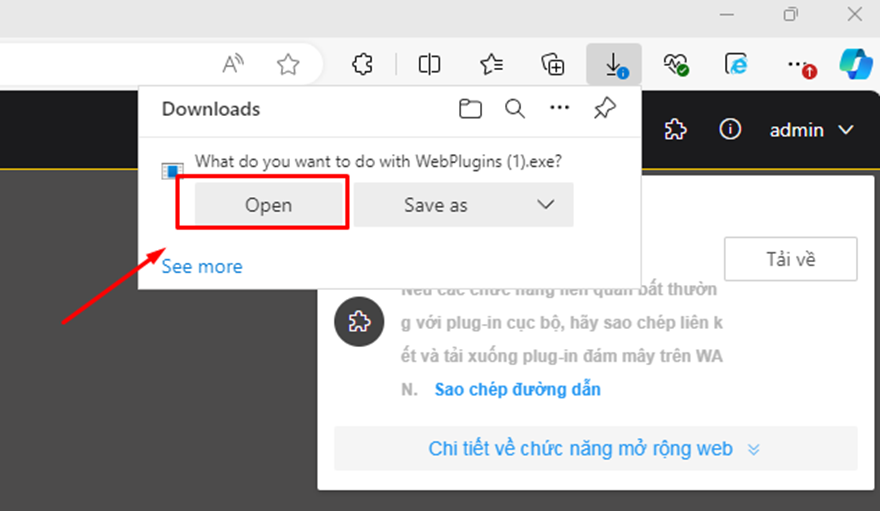Click Sao chép đường dẫn link
Screen dimensions: 880x511
[517, 389]
